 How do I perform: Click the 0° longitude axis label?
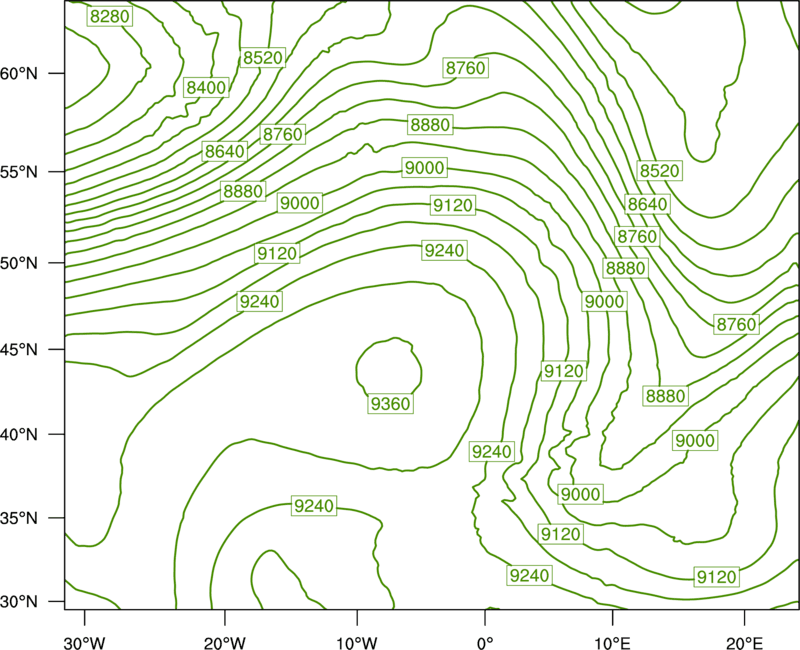485,643
